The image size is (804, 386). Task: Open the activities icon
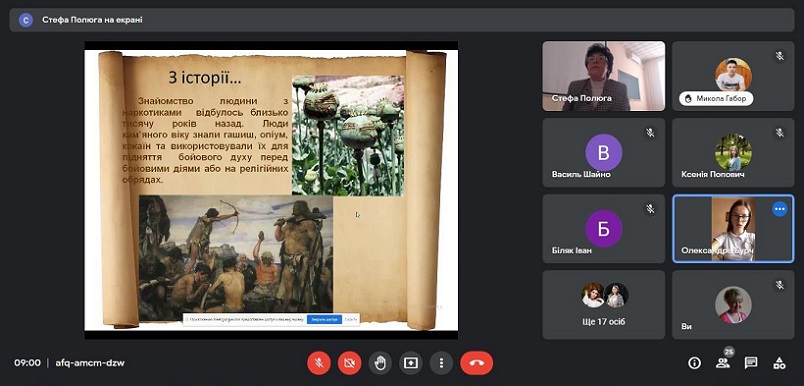tap(779, 363)
